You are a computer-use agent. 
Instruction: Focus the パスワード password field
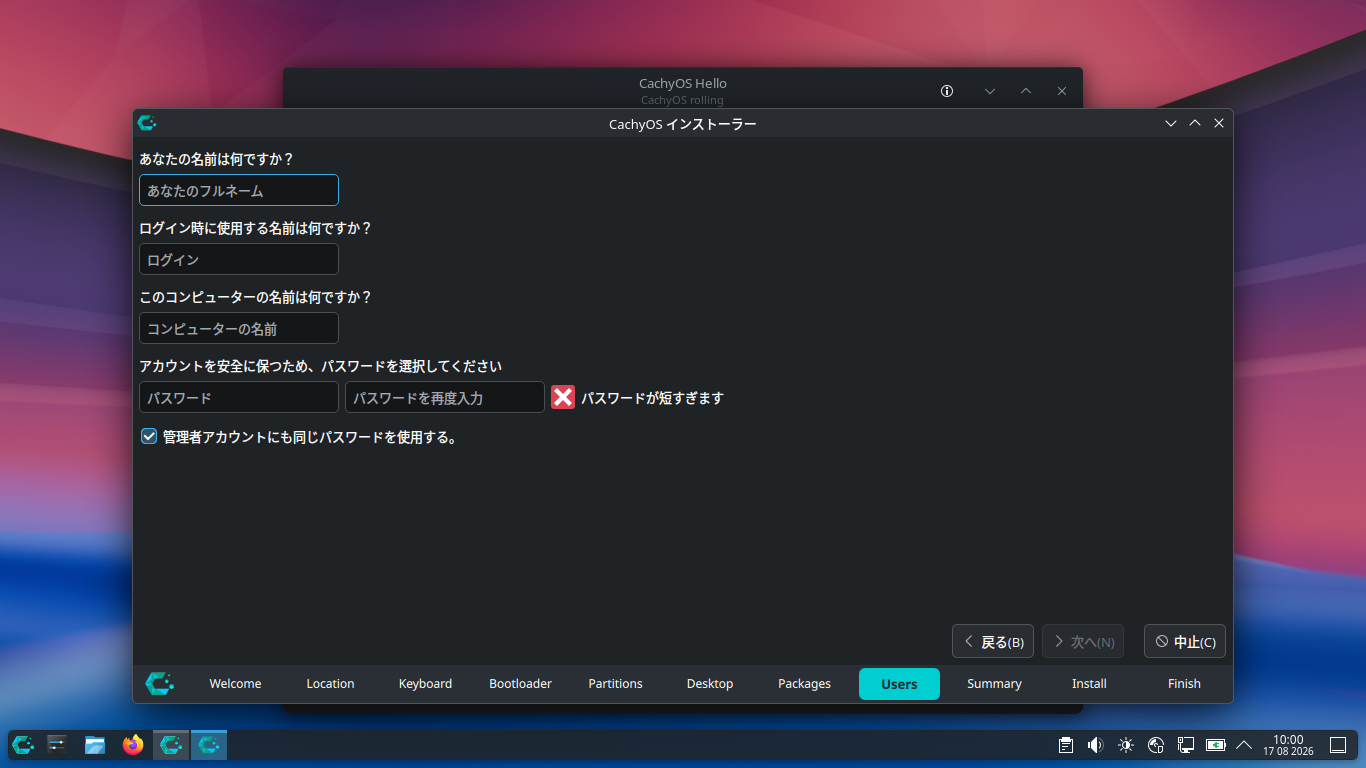pyautogui.click(x=239, y=397)
